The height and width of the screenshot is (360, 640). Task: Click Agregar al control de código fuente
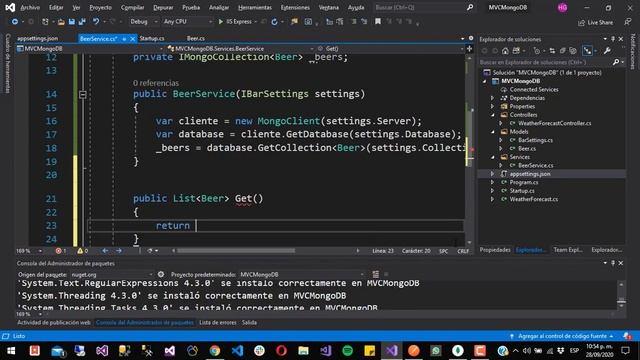click(x=562, y=336)
